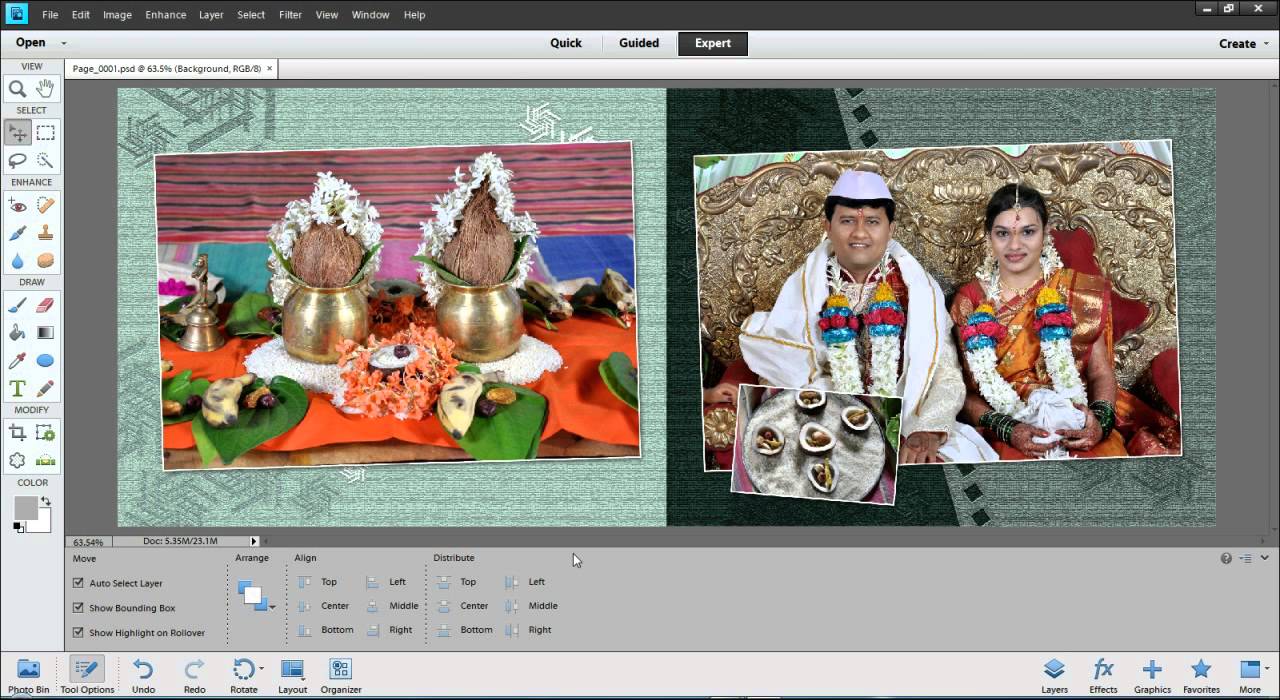Select the Zoom tool

[x=18, y=89]
